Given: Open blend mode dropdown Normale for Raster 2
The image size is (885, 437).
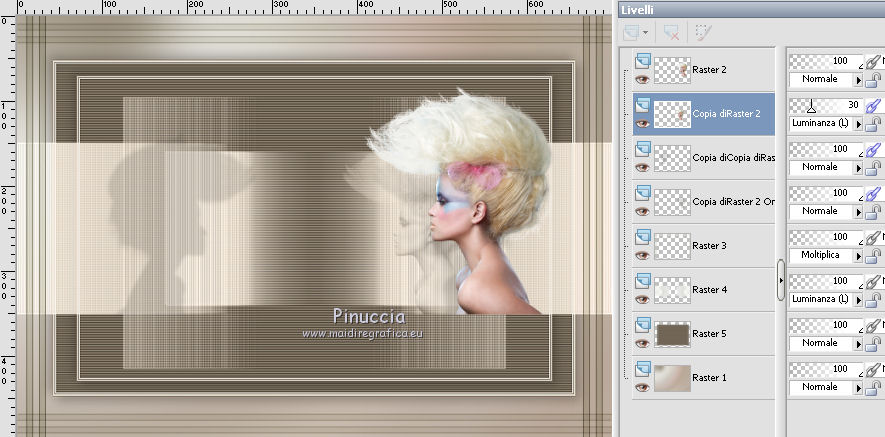Looking at the screenshot, I should click(826, 80).
